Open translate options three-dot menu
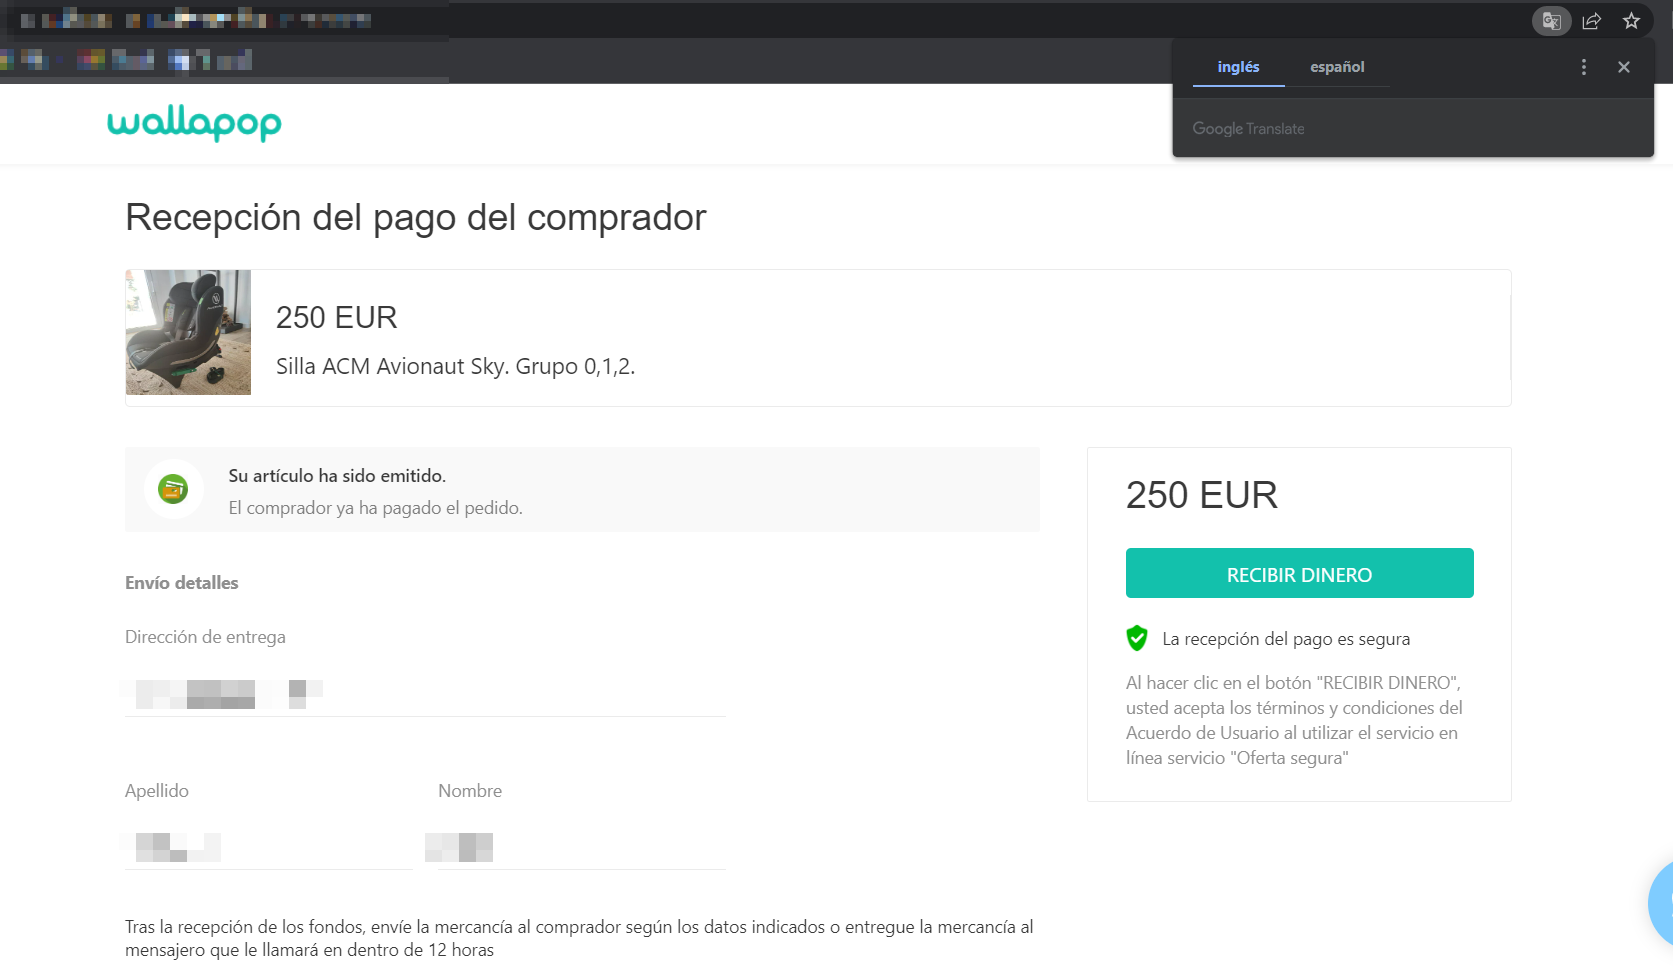This screenshot has width=1673, height=973. coord(1583,67)
